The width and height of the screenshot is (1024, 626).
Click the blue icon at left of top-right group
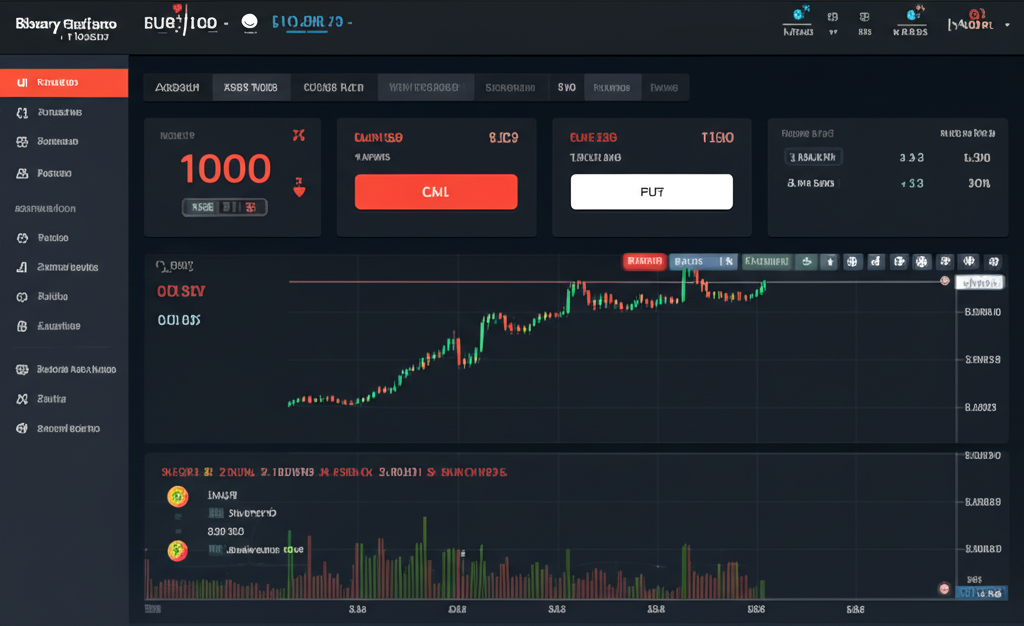coord(798,15)
